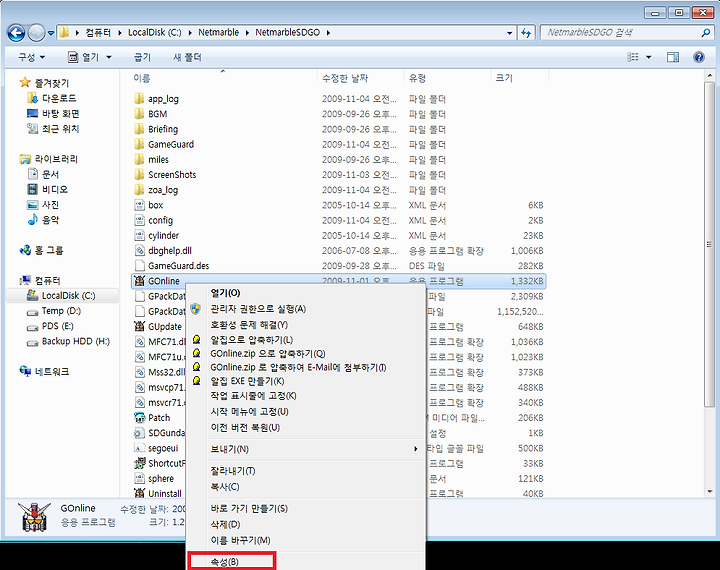Select the GUpdate application icon
This screenshot has width=720, height=570.
coord(139,326)
